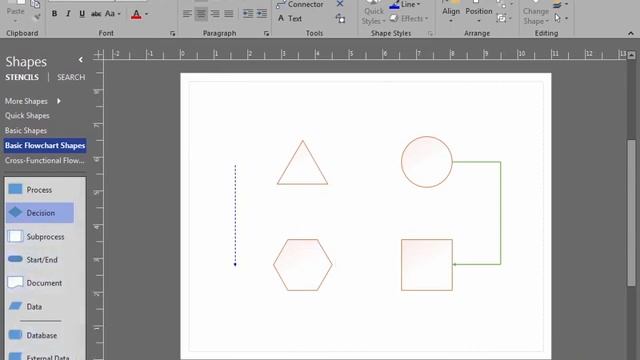Select the Start/End shape
The width and height of the screenshot is (640, 360).
(33, 260)
